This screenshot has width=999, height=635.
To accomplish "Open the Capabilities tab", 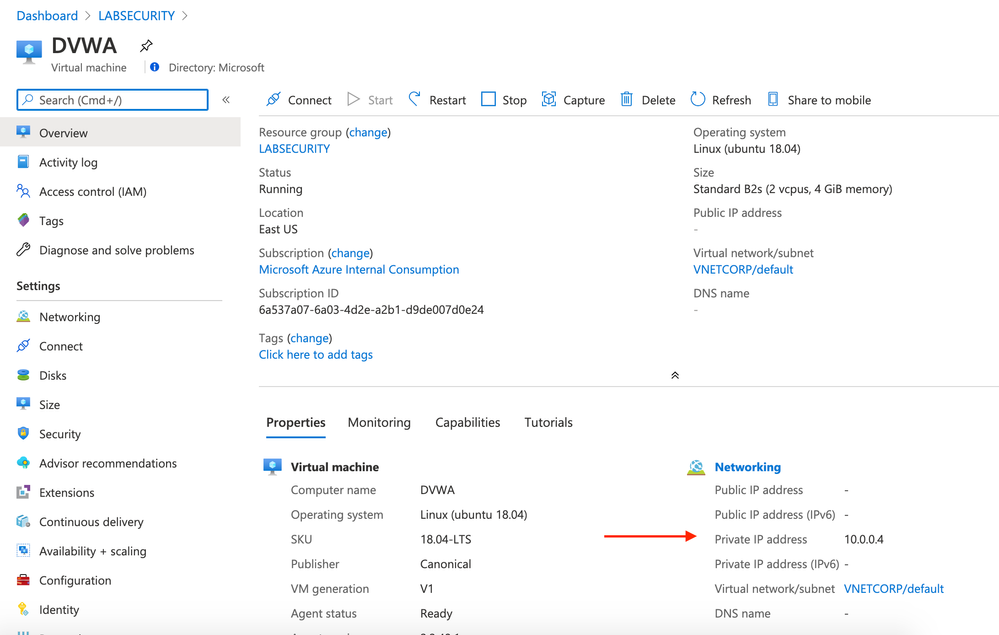I will (x=467, y=422).
